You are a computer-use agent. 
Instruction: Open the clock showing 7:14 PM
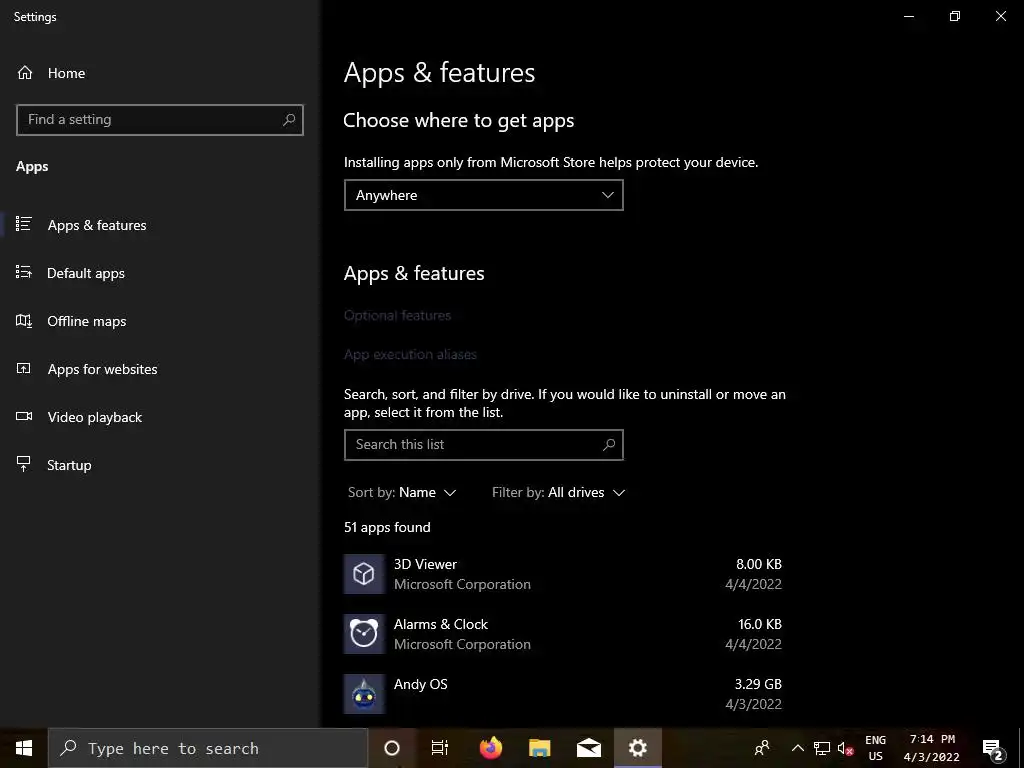(932, 748)
